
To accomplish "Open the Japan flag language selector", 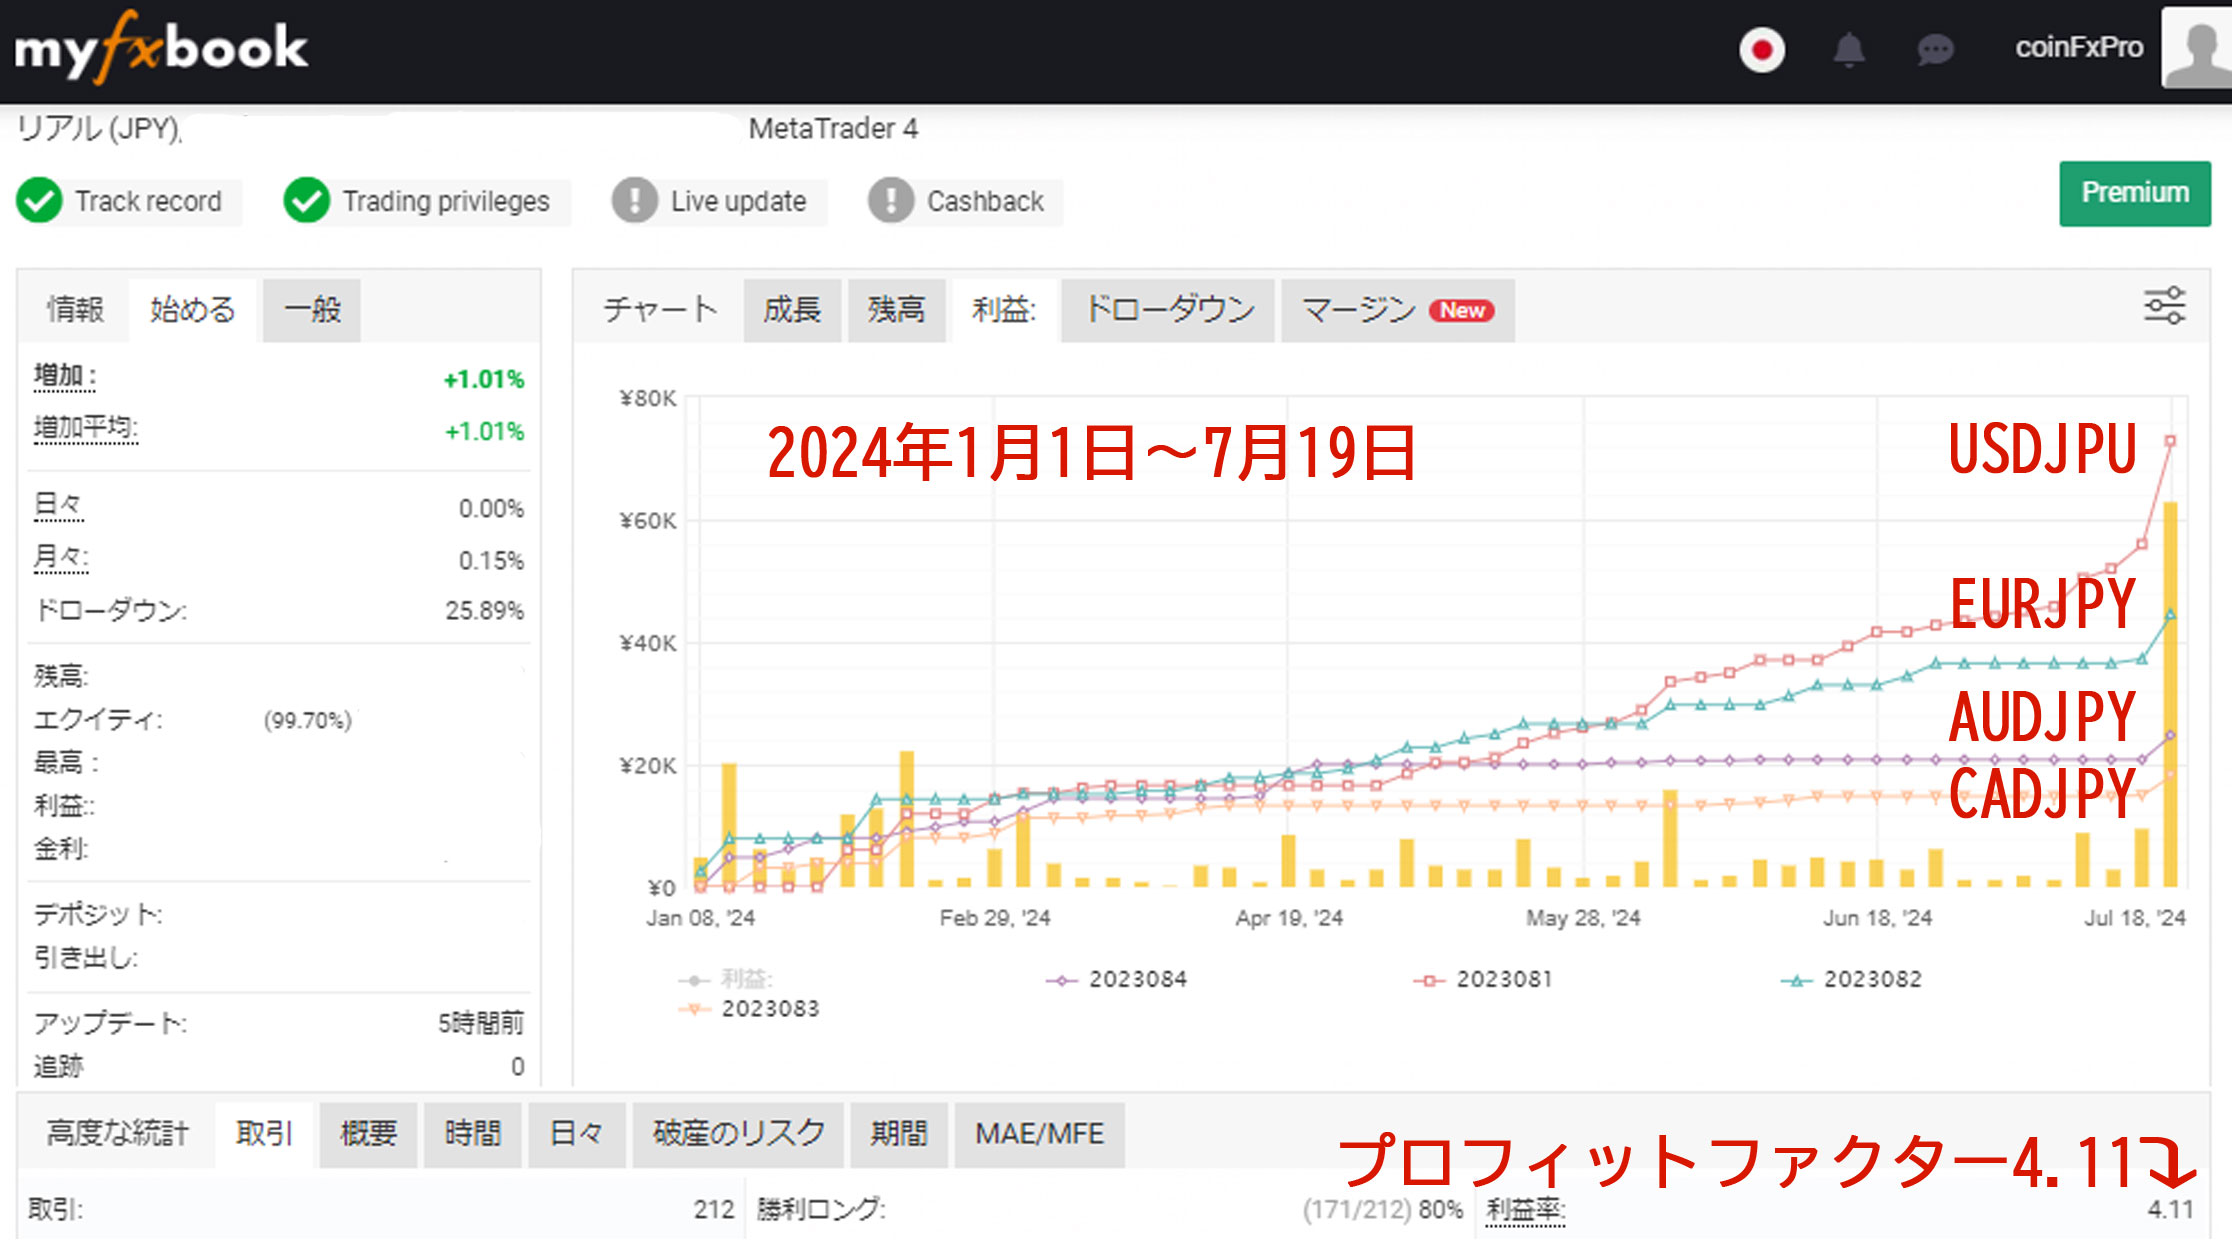I will tap(1761, 49).
